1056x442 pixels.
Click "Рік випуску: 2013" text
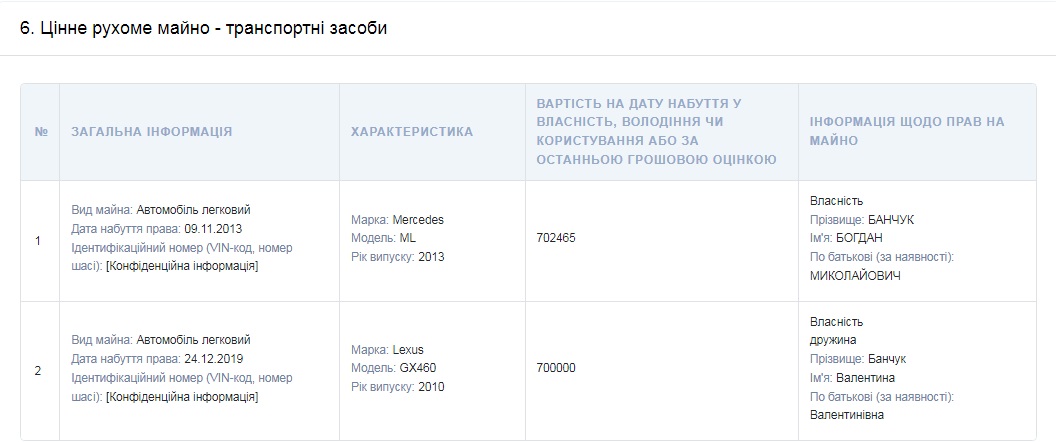tap(397, 256)
